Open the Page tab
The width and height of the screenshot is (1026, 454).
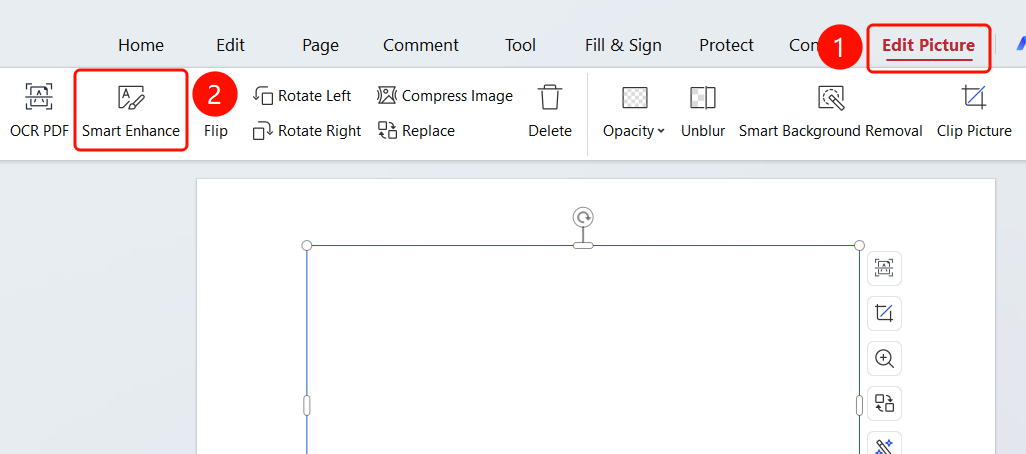coord(320,45)
